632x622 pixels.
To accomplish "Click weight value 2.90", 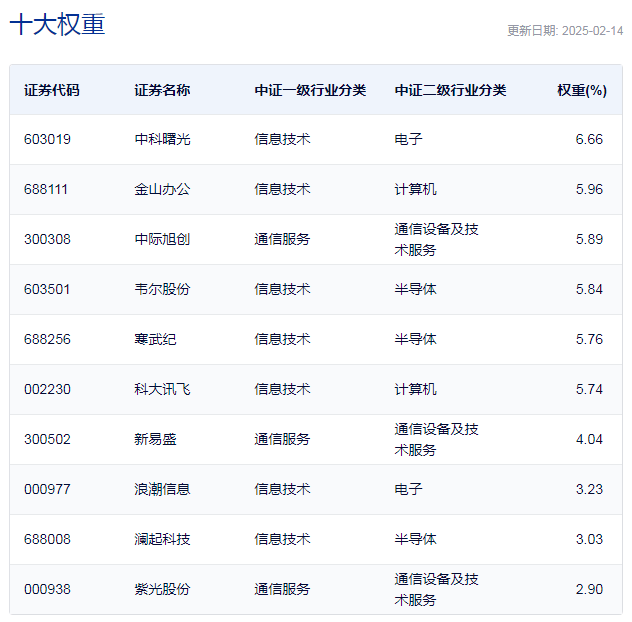I will [x=589, y=589].
